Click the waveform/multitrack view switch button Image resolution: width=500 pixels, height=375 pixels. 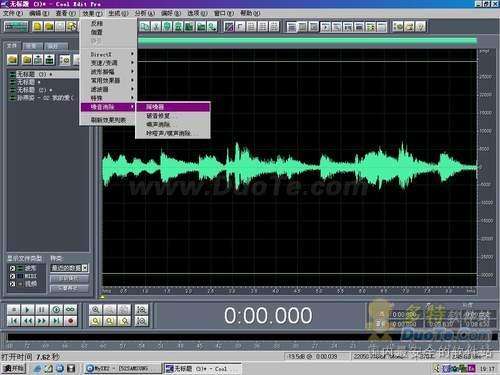click(16, 26)
